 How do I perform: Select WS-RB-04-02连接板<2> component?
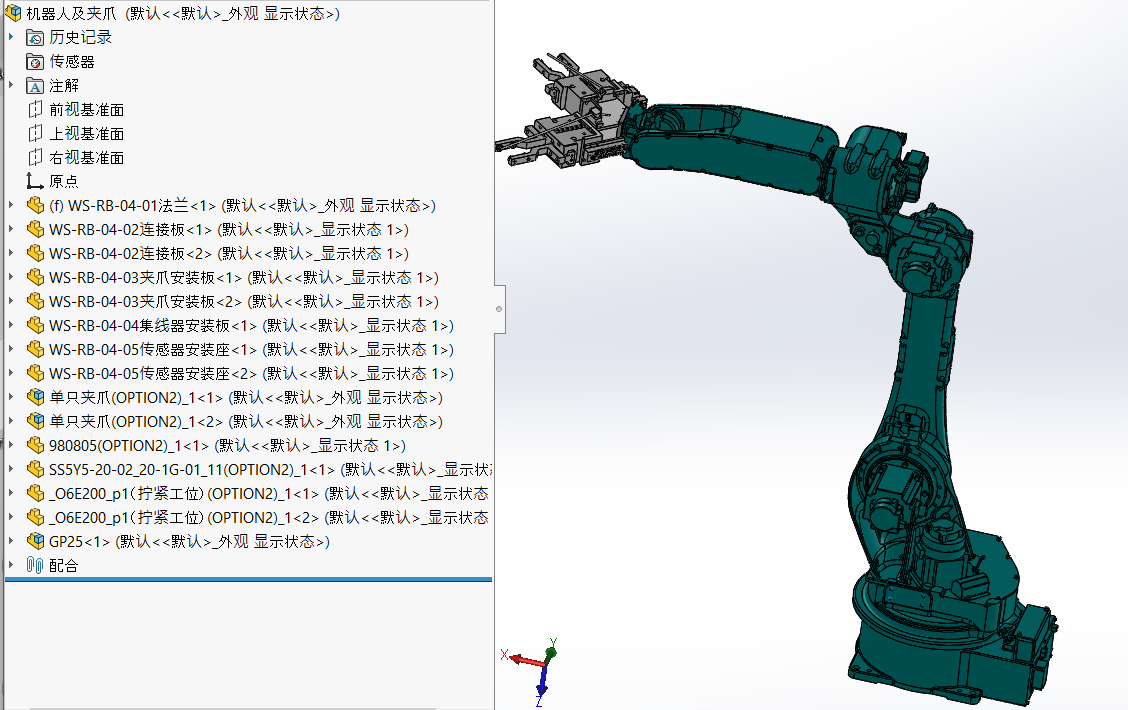[x=229, y=253]
